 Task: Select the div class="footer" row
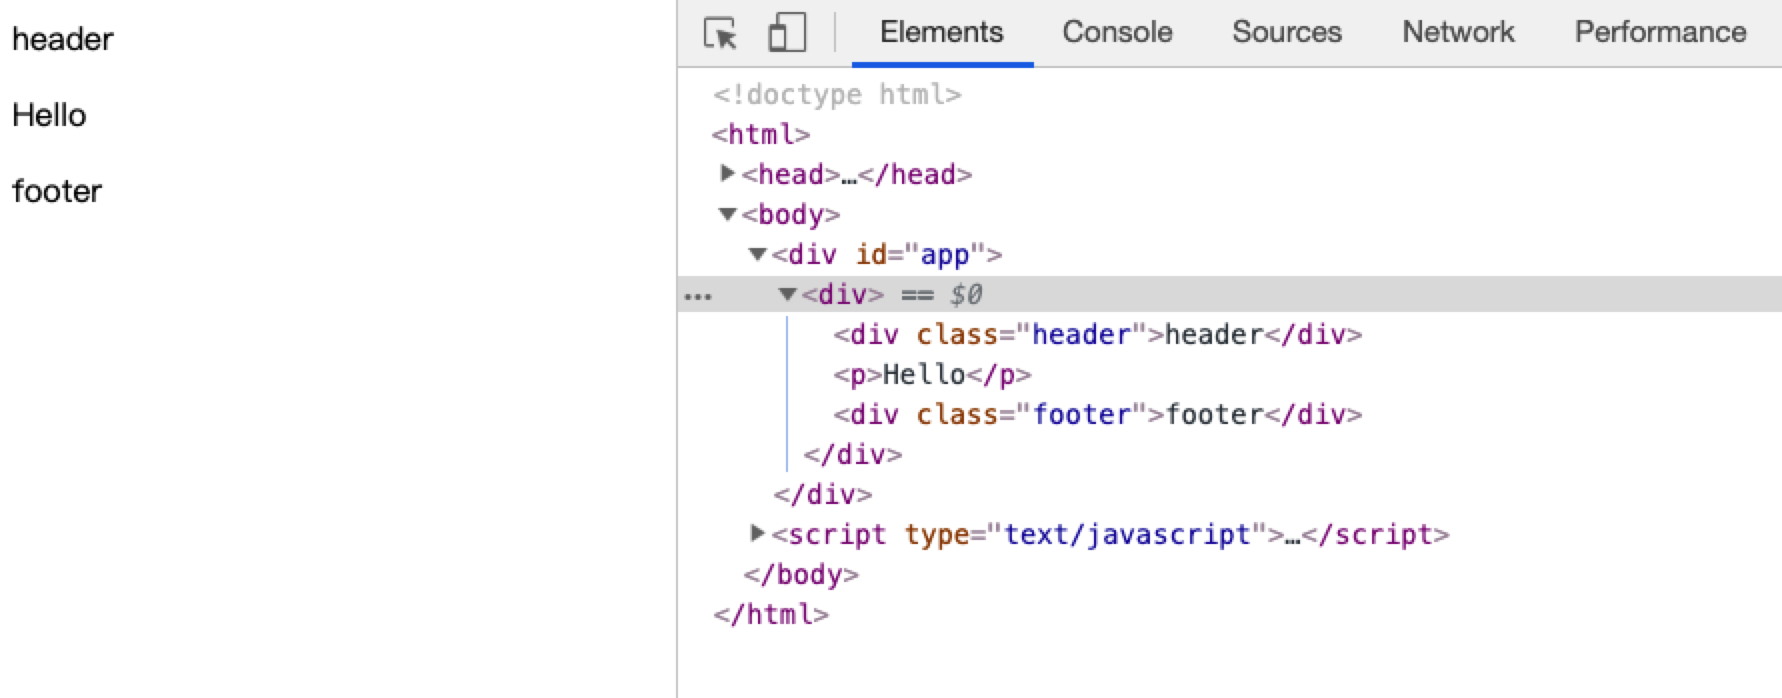(1098, 414)
